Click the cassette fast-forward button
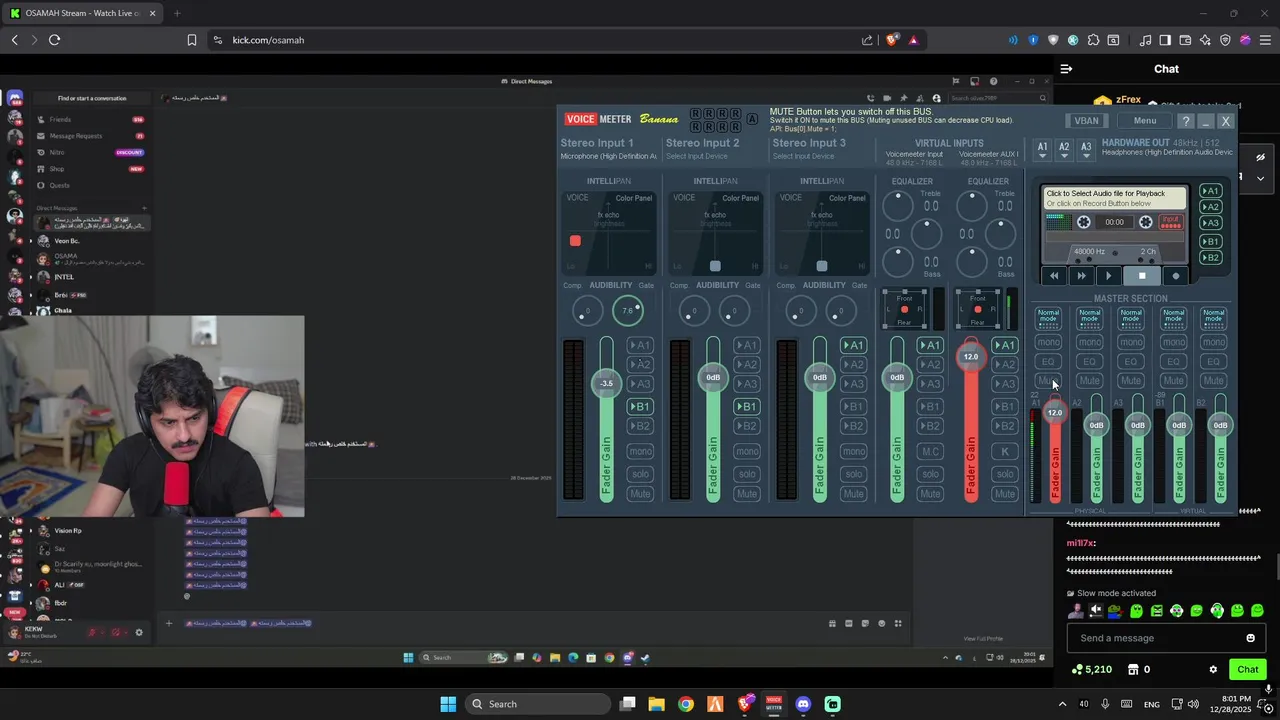 [1081, 276]
